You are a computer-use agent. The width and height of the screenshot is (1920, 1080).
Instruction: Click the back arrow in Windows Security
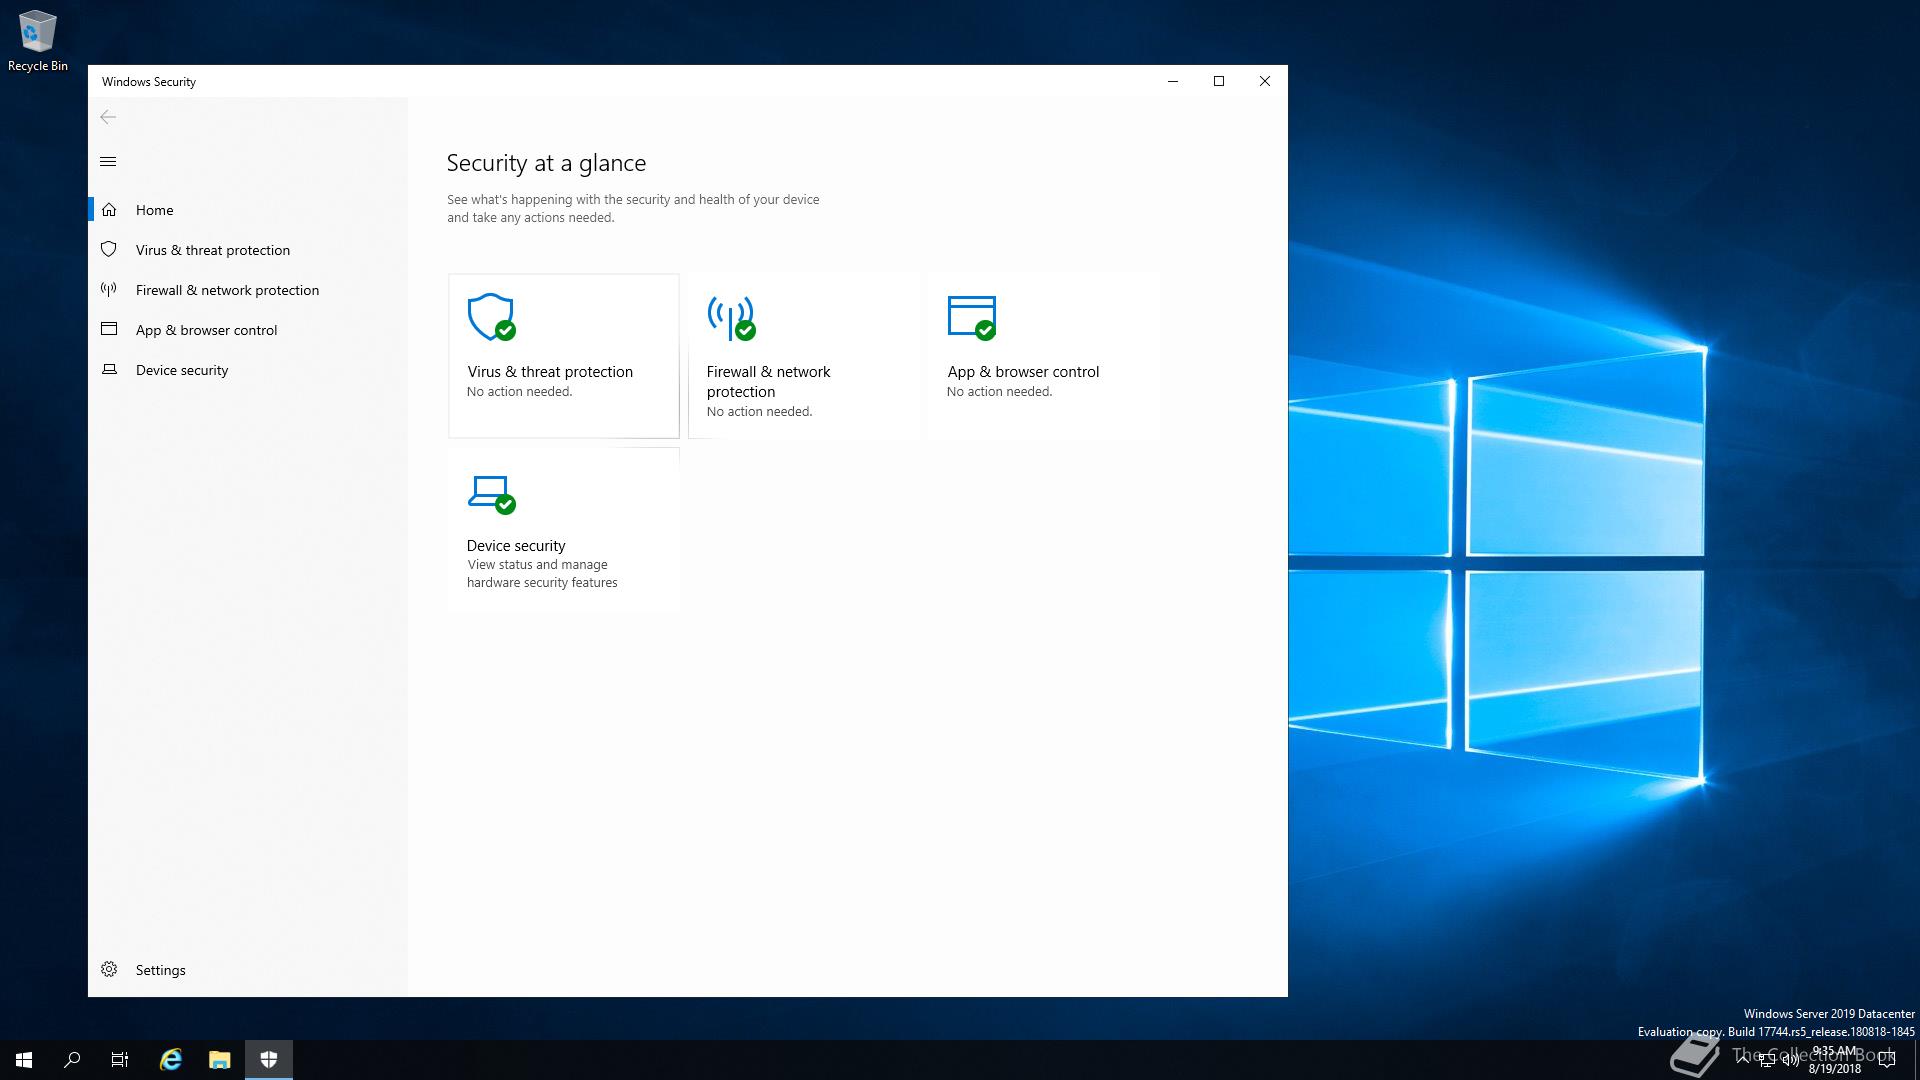coord(108,117)
